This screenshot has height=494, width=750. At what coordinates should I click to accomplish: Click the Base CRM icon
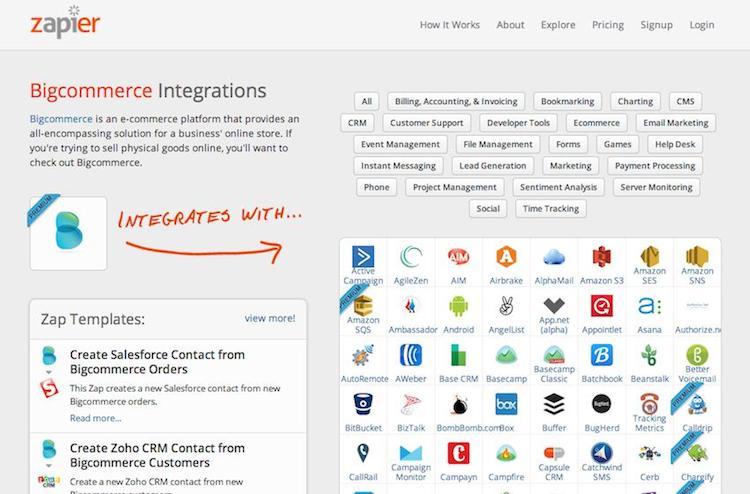(x=458, y=355)
